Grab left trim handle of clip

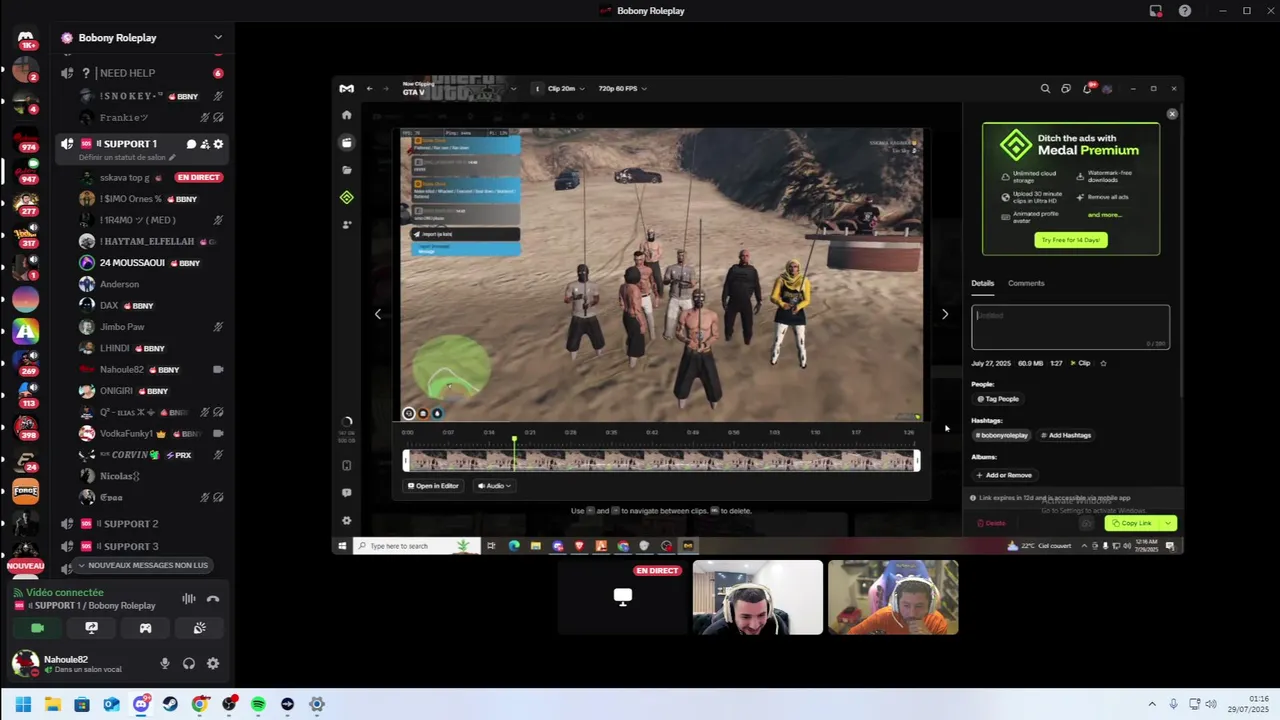point(406,460)
